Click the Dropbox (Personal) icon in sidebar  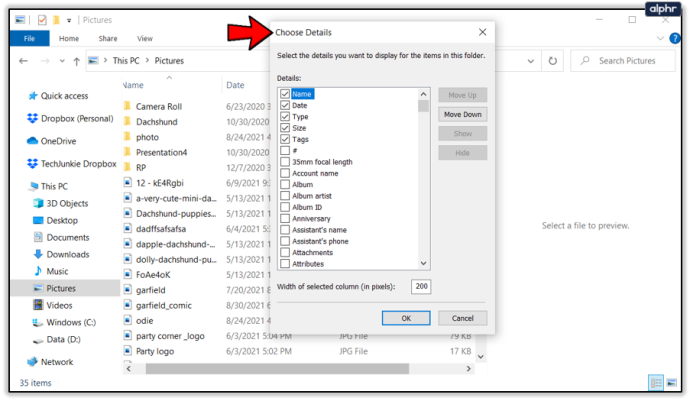point(32,118)
